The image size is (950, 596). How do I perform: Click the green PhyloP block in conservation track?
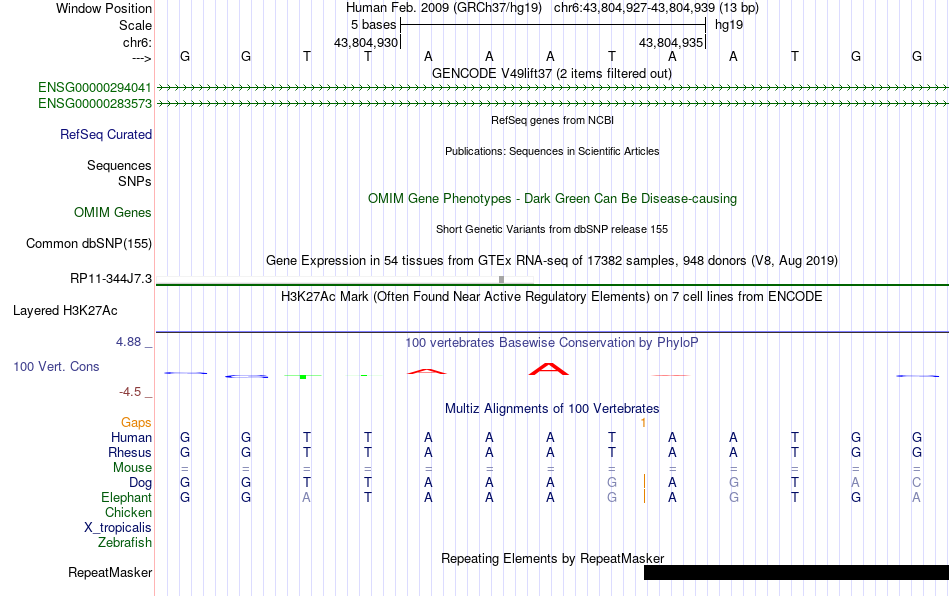(303, 377)
